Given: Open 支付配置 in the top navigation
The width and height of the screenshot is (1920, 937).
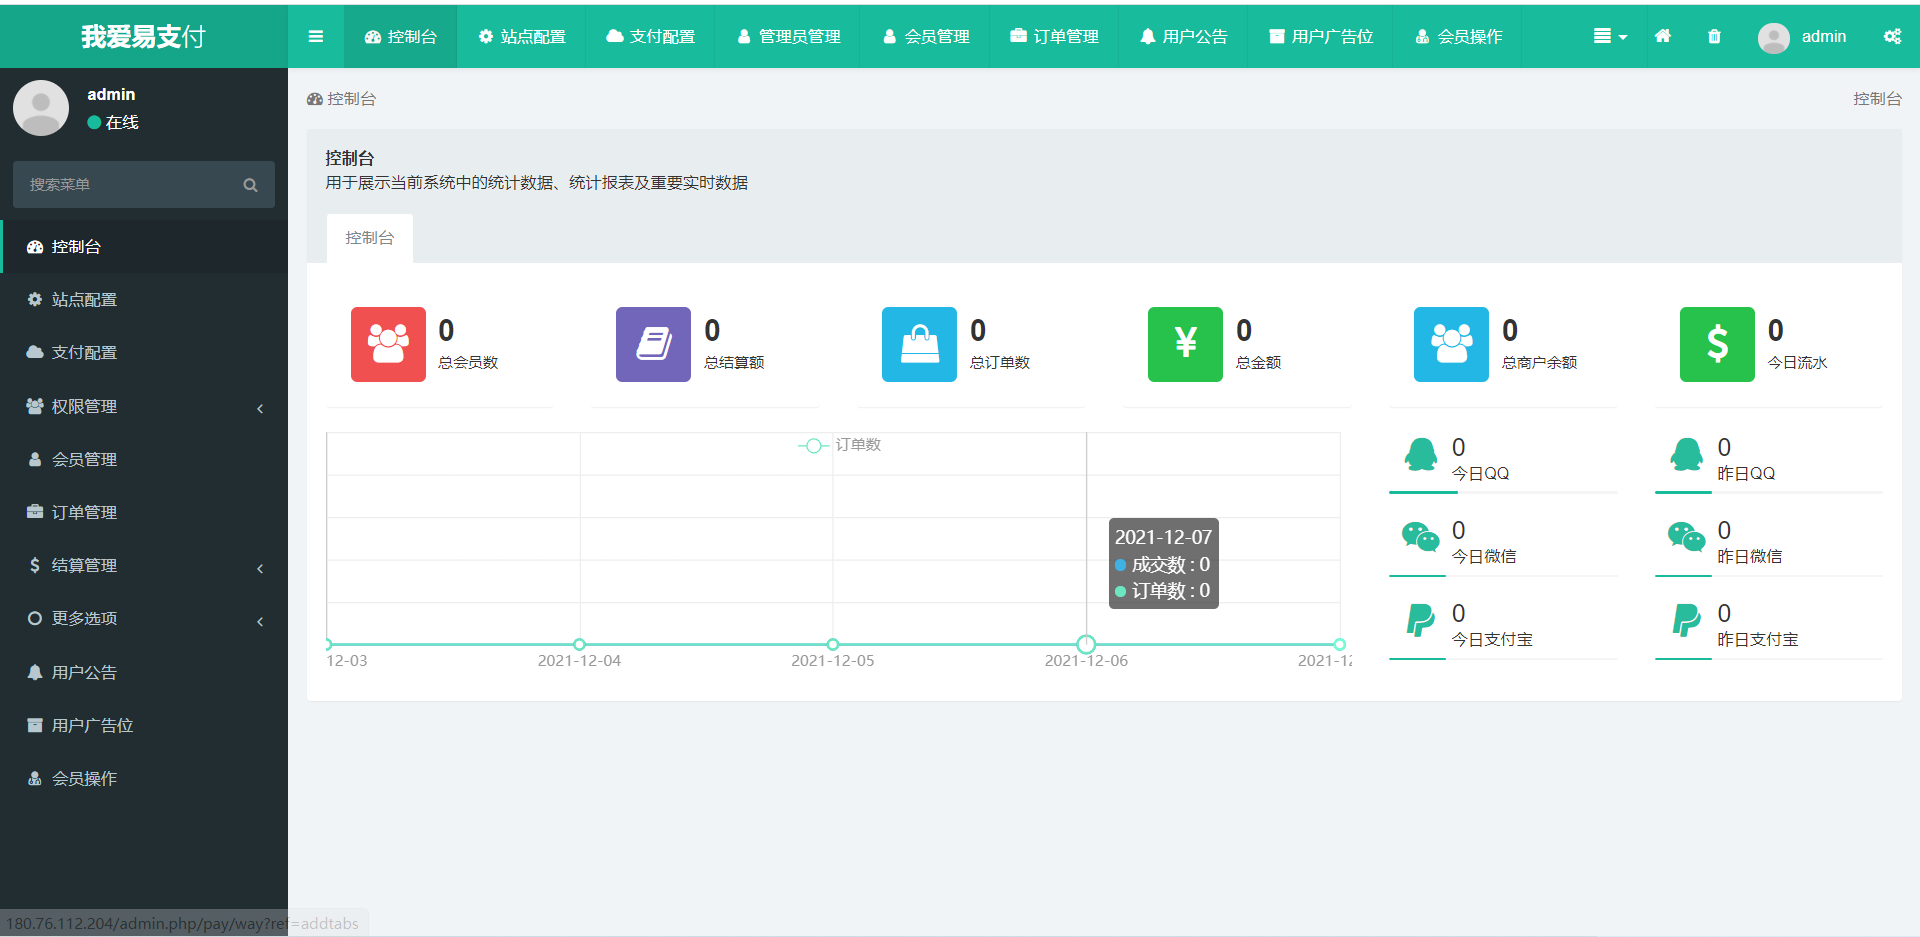Looking at the screenshot, I should click(x=650, y=37).
